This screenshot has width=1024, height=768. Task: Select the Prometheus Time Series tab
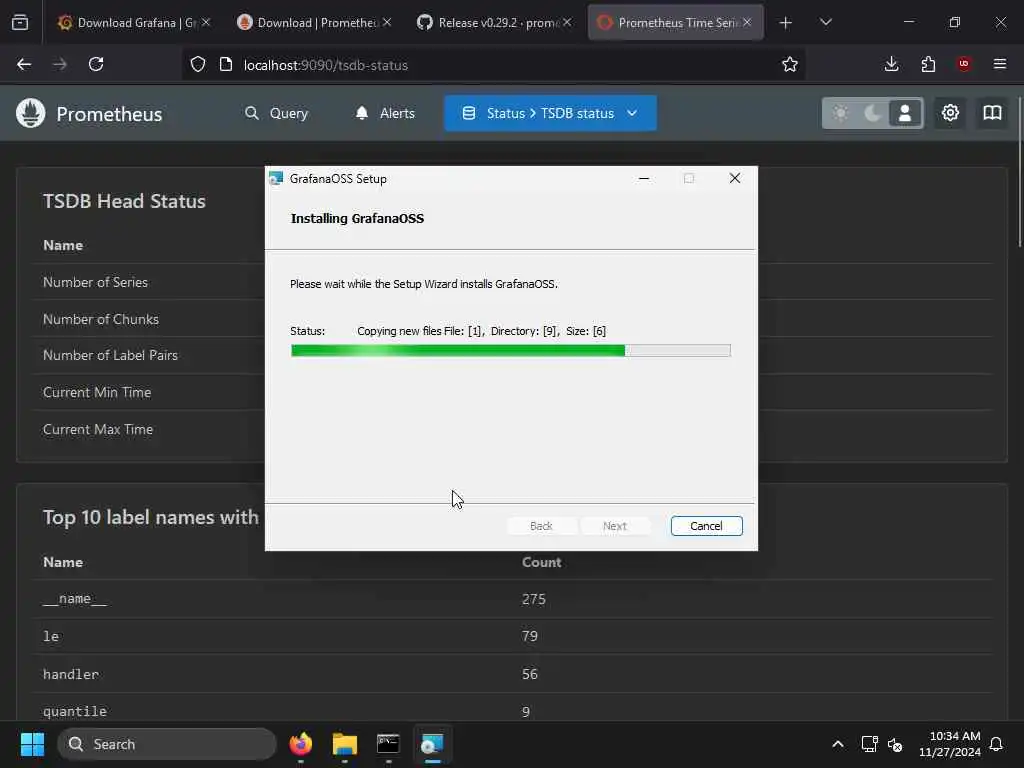675,22
